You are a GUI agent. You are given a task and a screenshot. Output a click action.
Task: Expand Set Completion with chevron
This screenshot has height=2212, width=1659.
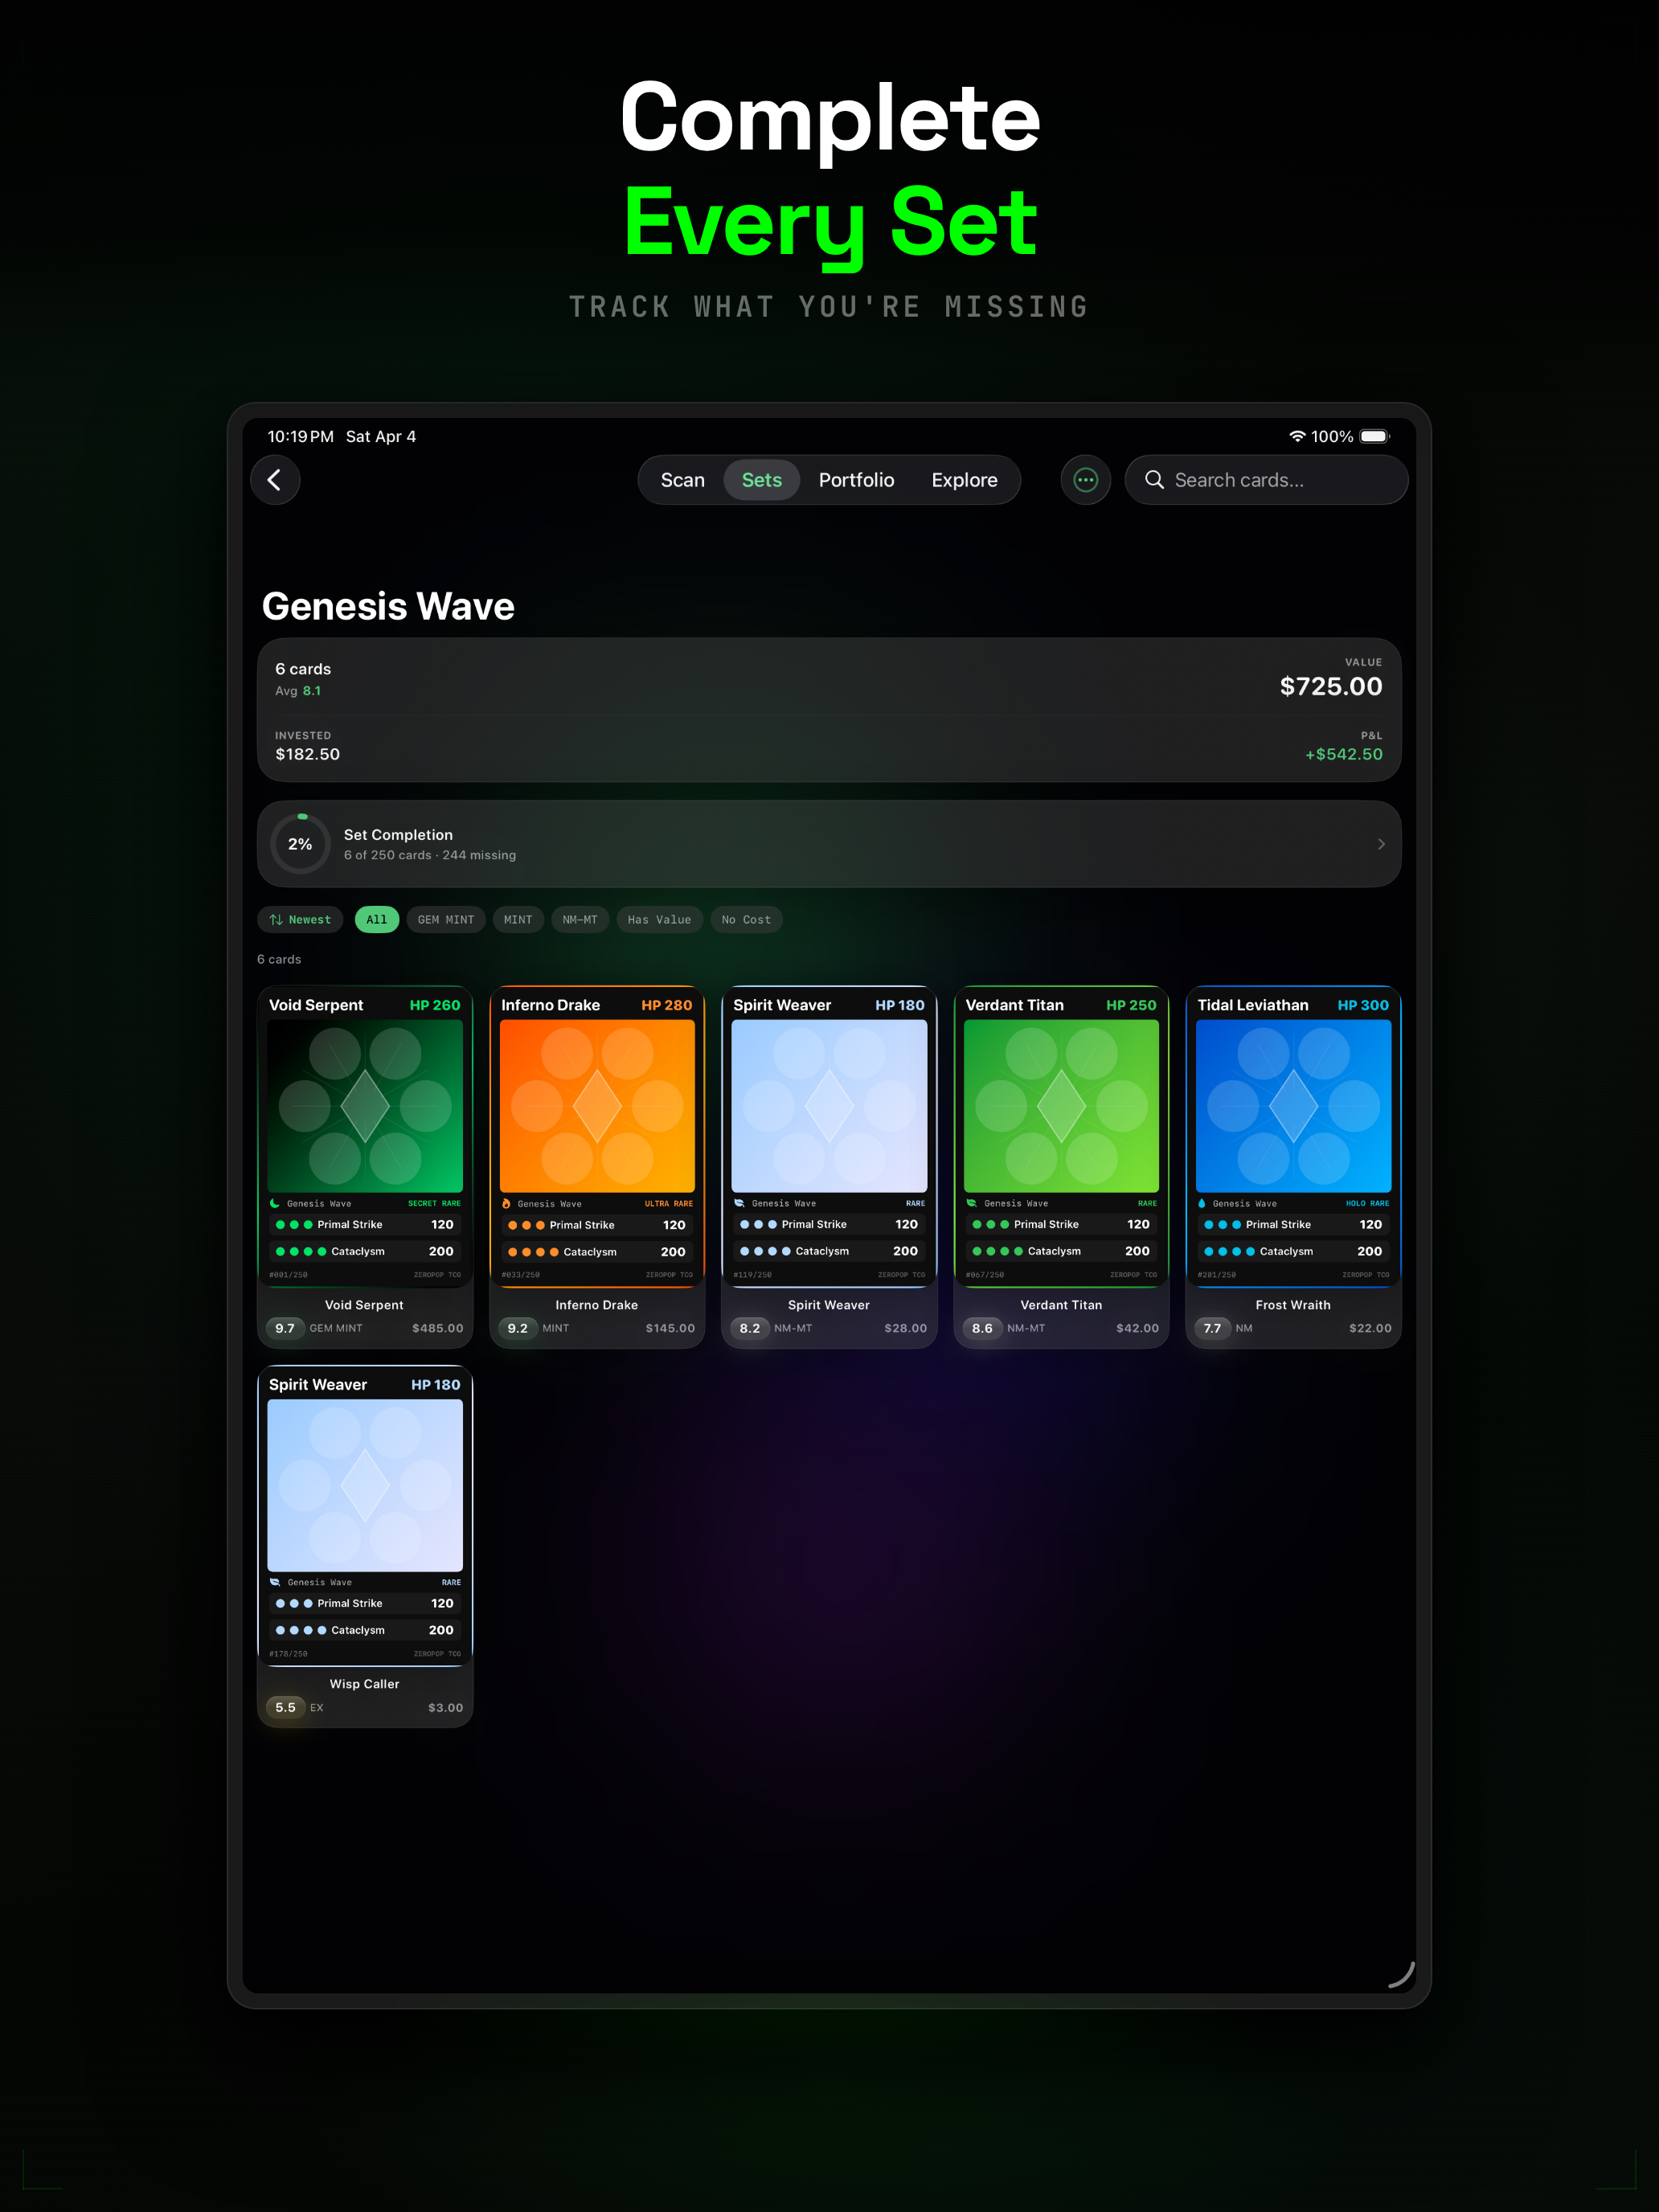(x=1381, y=844)
